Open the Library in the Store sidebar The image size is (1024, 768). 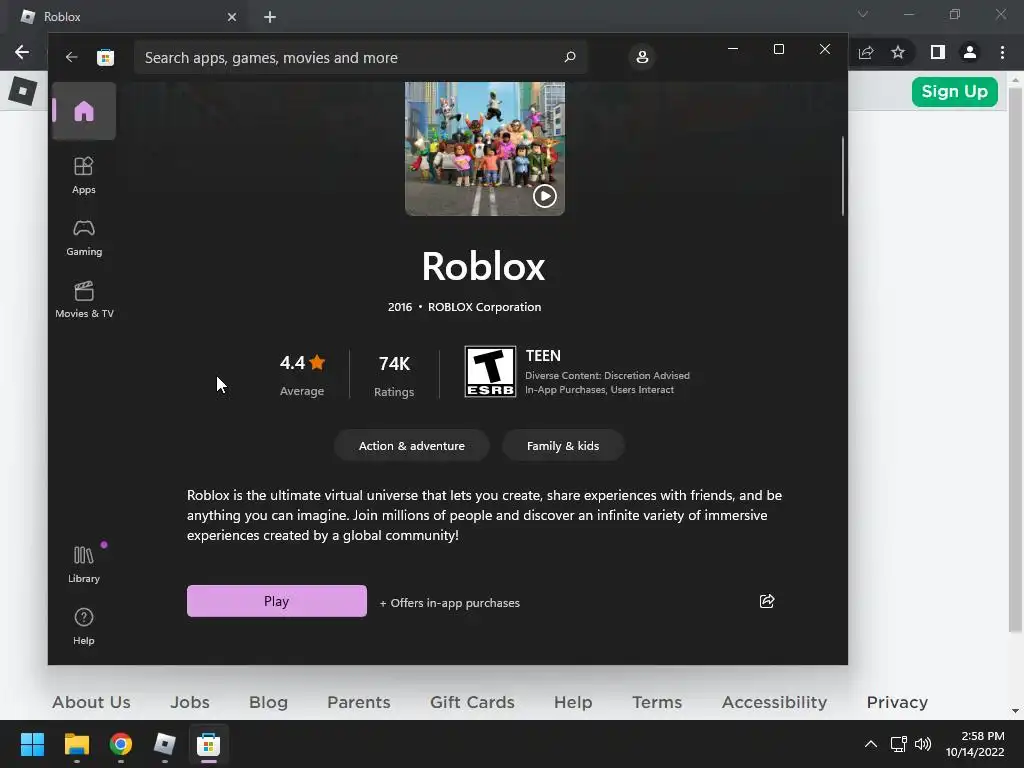(x=84, y=564)
